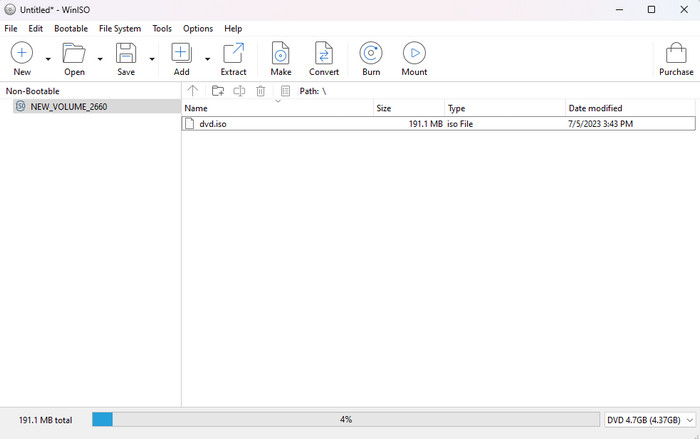Click the Save floppy disk icon

(126, 53)
